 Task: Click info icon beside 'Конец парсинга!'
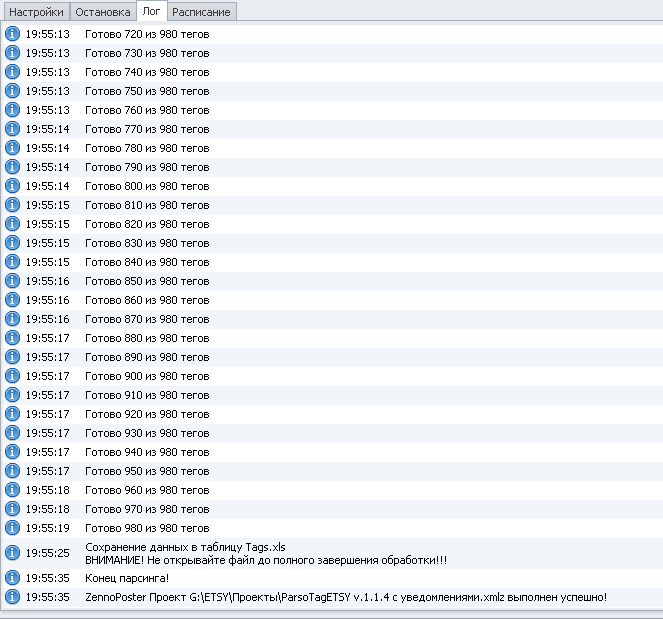pos(12,578)
